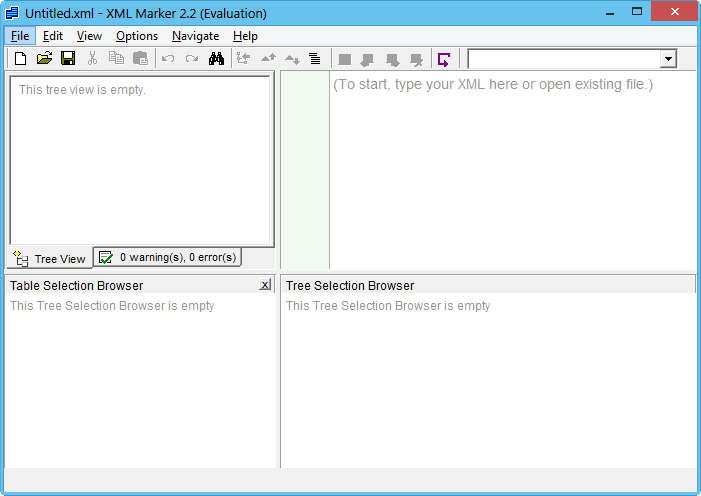Open the Help menu
701x496 pixels.
click(x=245, y=36)
